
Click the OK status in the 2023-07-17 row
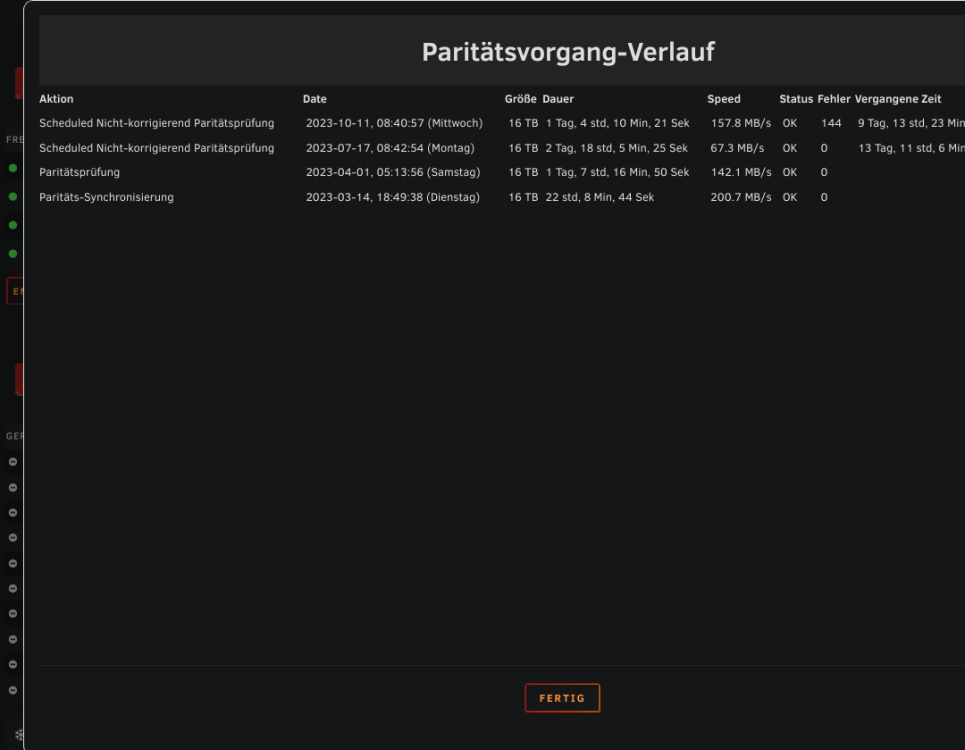790,148
